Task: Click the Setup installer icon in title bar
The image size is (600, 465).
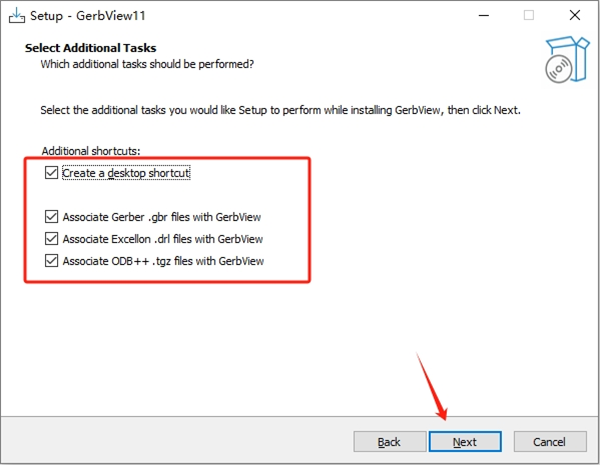Action: 16,14
